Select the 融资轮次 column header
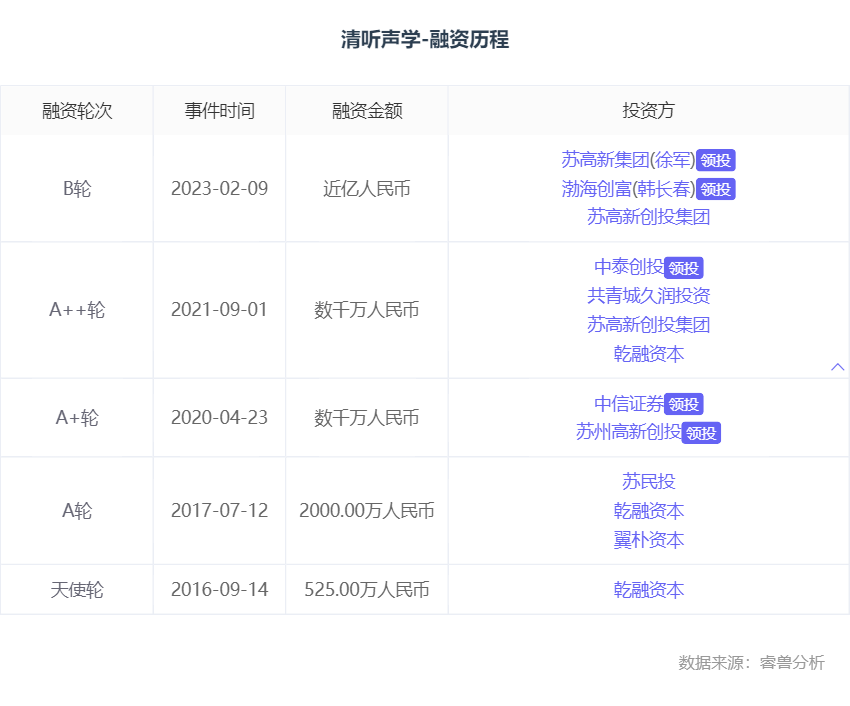Viewport: 850px width, 706px height. coord(77,111)
